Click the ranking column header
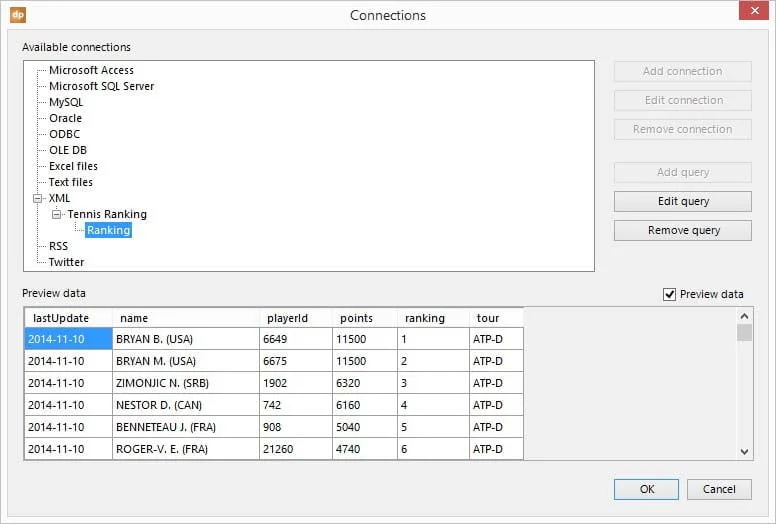The width and height of the screenshot is (776, 524). [x=433, y=318]
